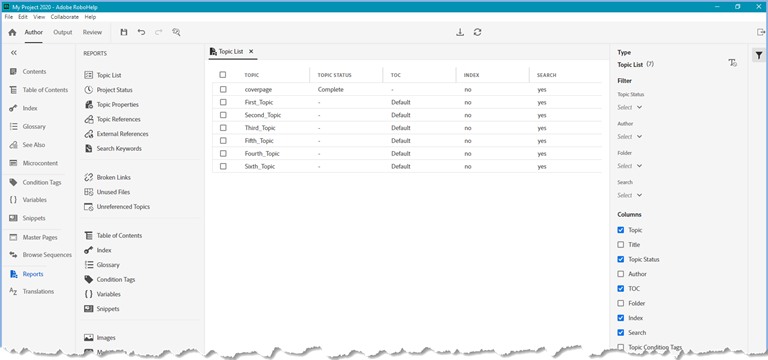This screenshot has width=768, height=360.
Task: Open the File menu
Action: point(8,17)
